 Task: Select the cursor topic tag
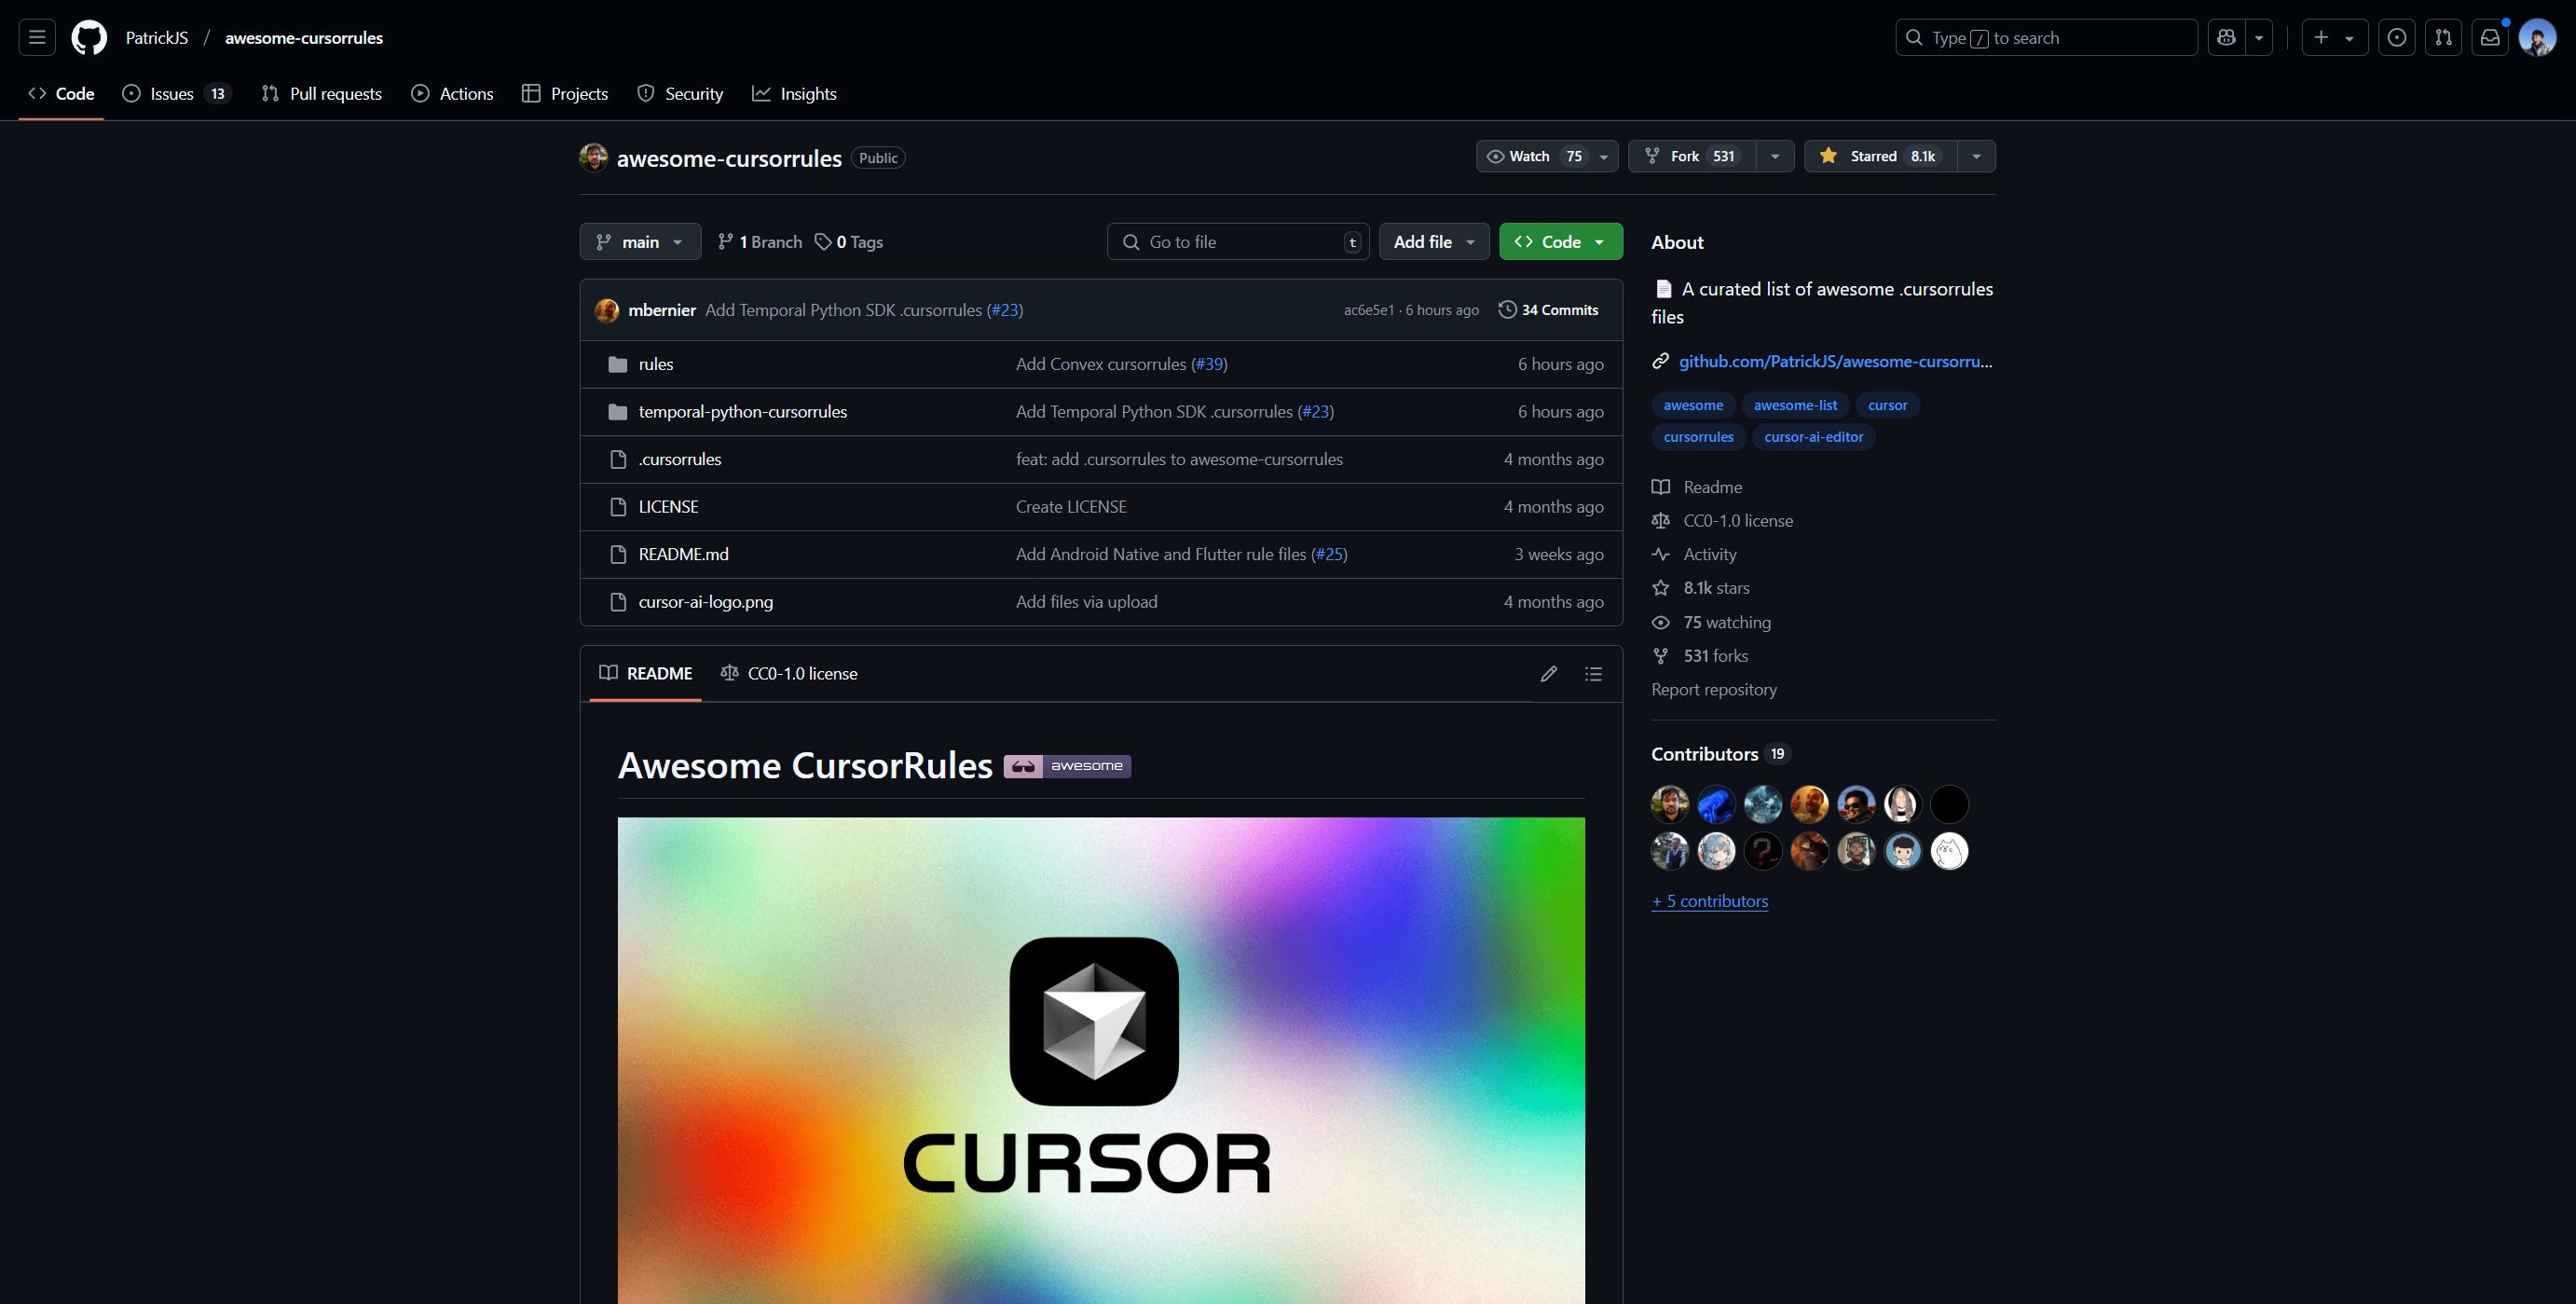point(1887,405)
